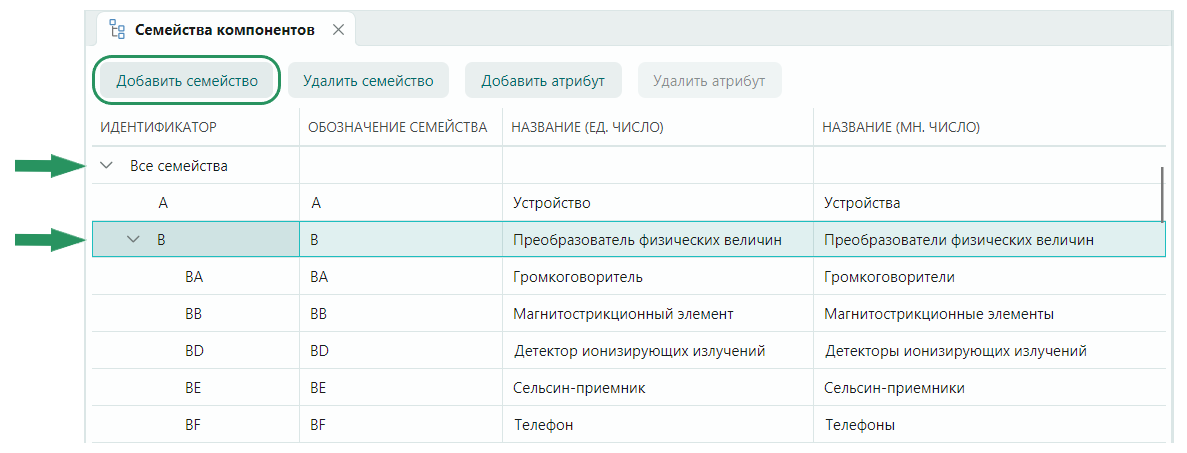Click the component families tree icon in tab
This screenshot has height=453, width=1187.
[x=116, y=30]
